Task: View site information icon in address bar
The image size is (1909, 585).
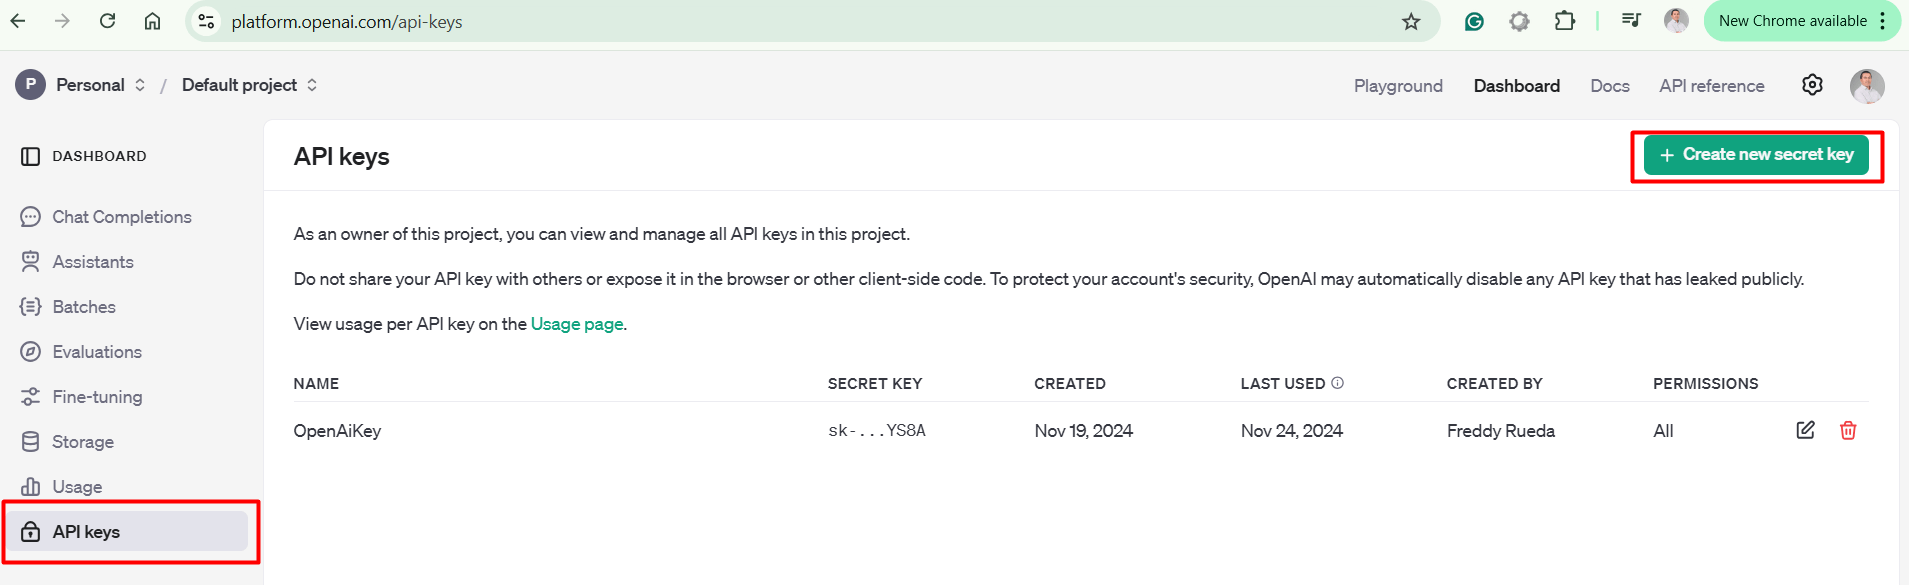Action: [206, 21]
